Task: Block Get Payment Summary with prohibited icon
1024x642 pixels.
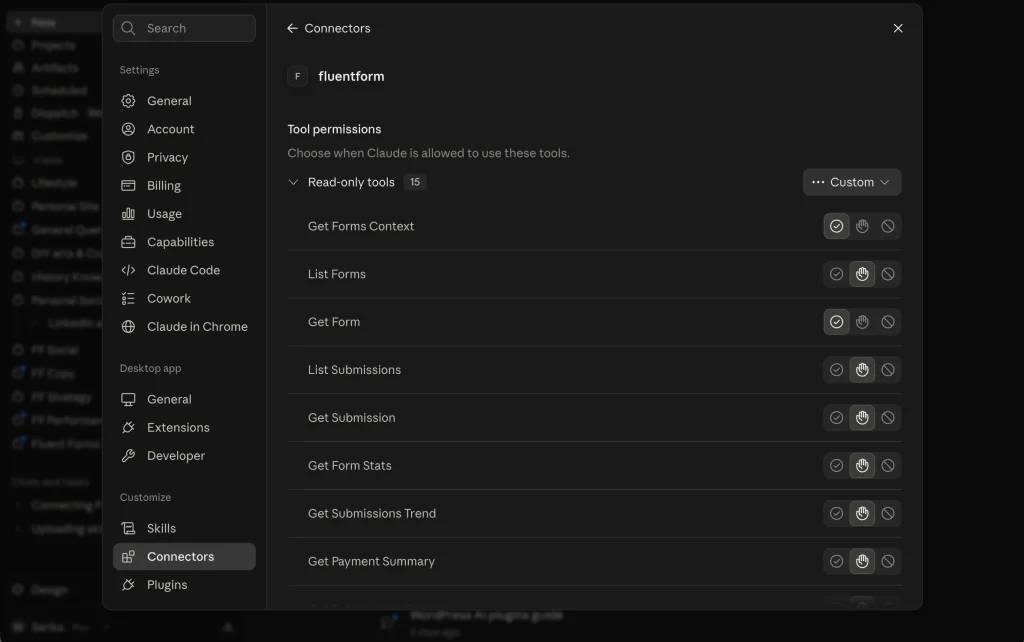Action: pyautogui.click(x=888, y=562)
